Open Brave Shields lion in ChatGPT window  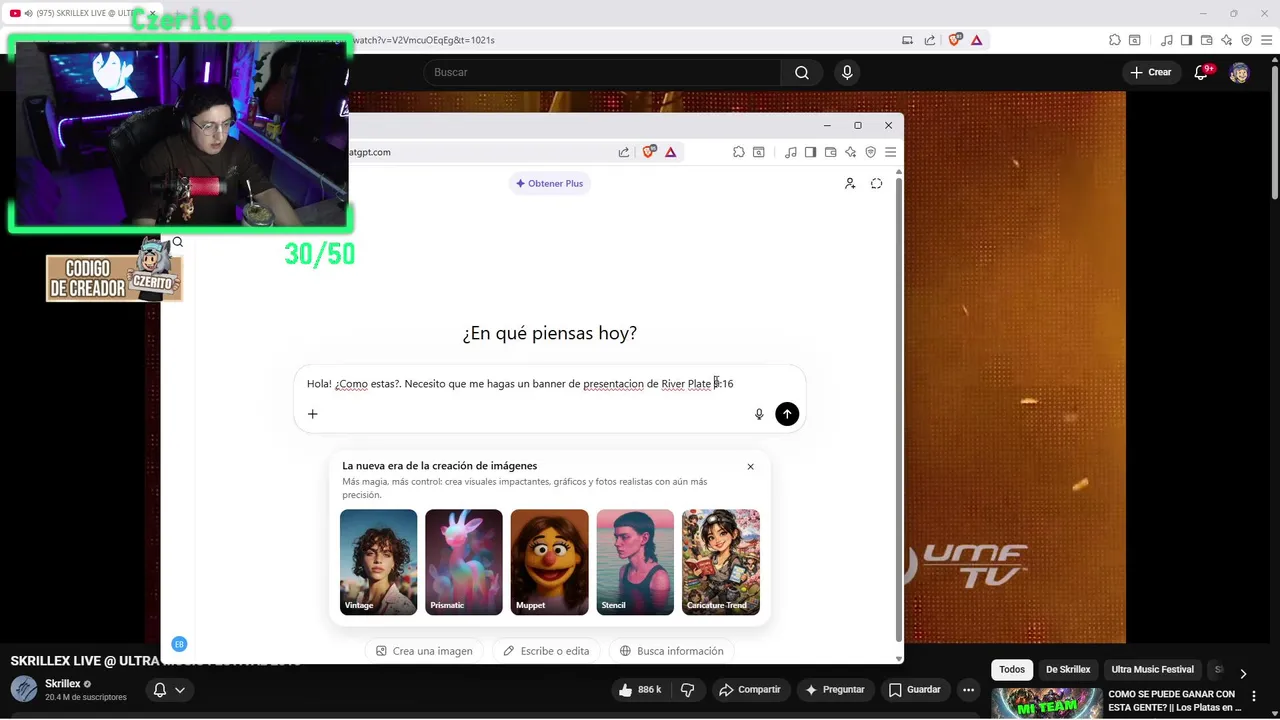[649, 152]
